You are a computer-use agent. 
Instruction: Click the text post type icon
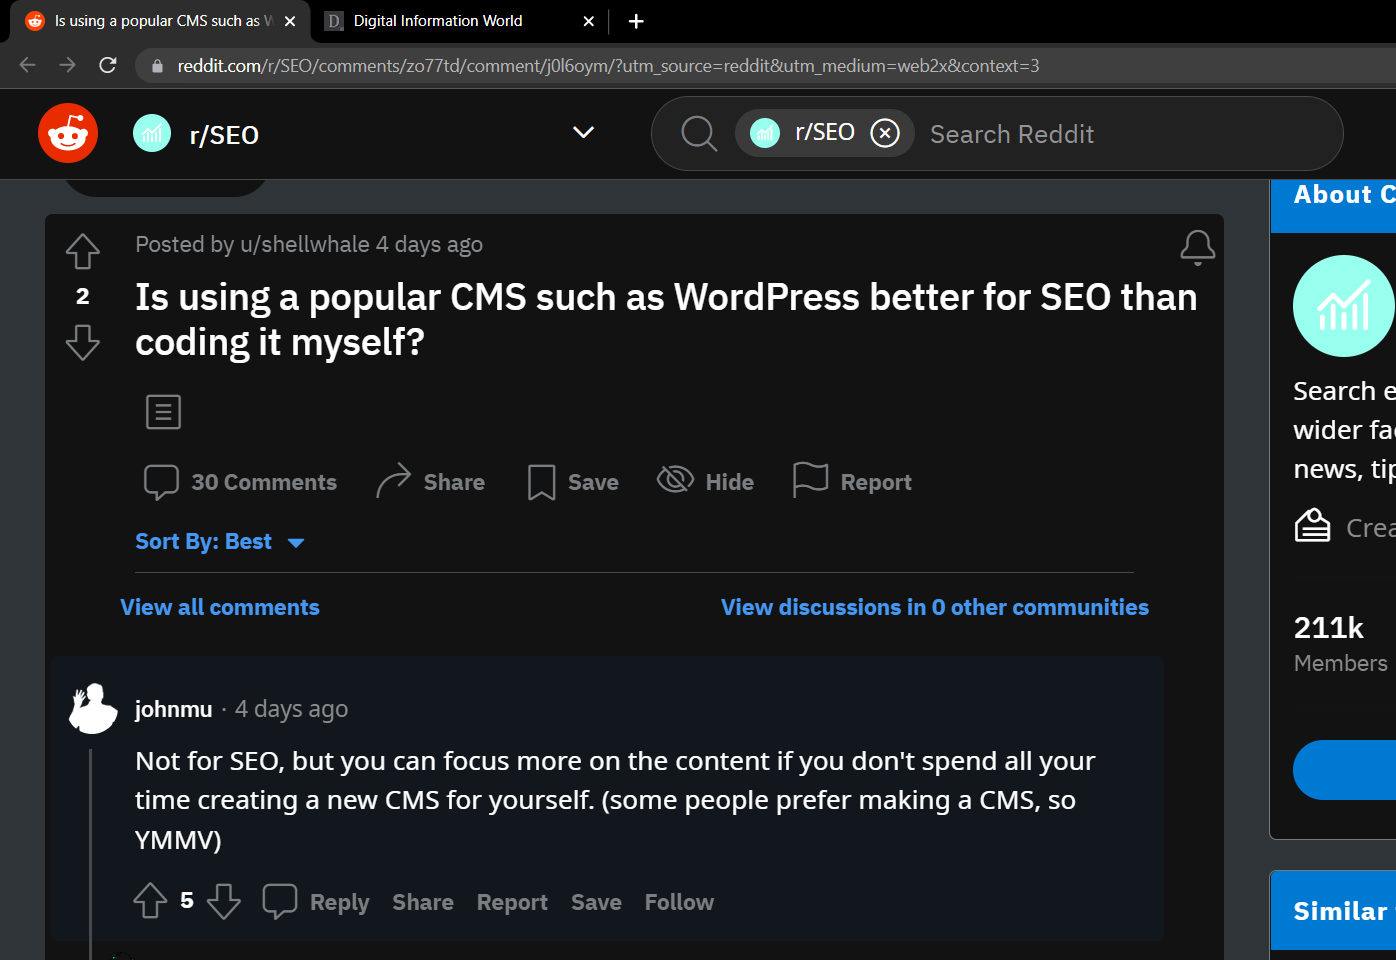point(163,411)
